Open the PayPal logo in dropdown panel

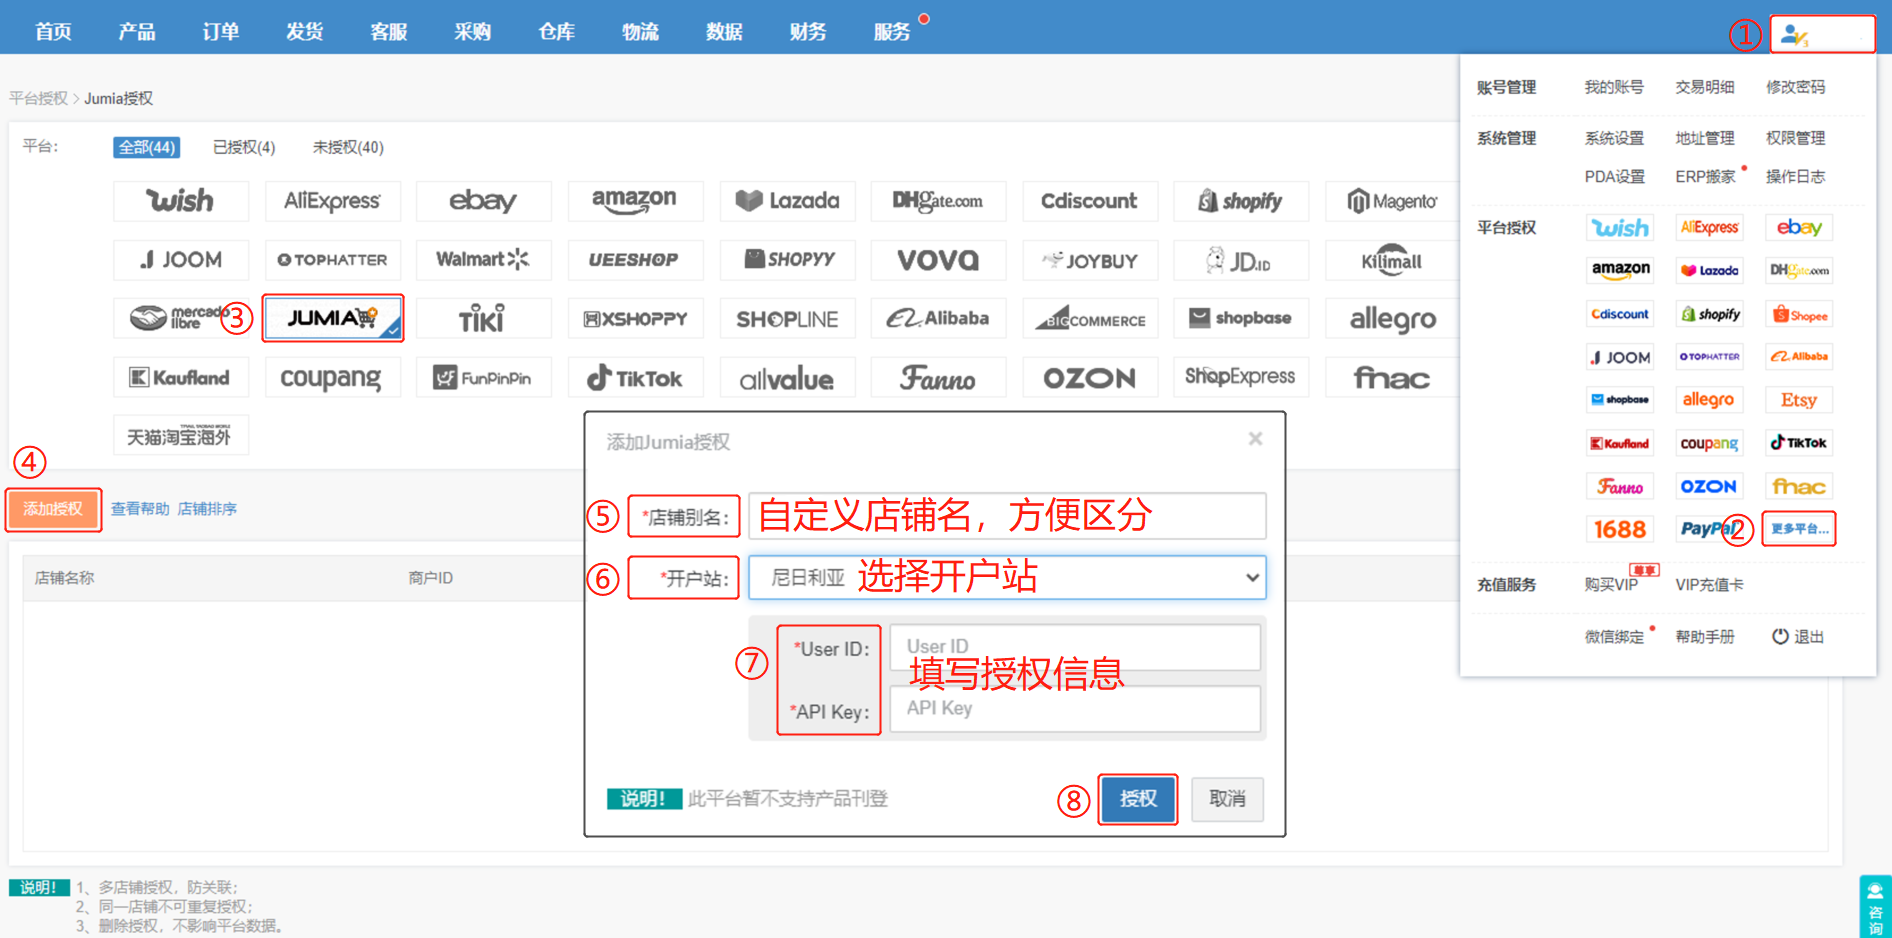[1708, 529]
